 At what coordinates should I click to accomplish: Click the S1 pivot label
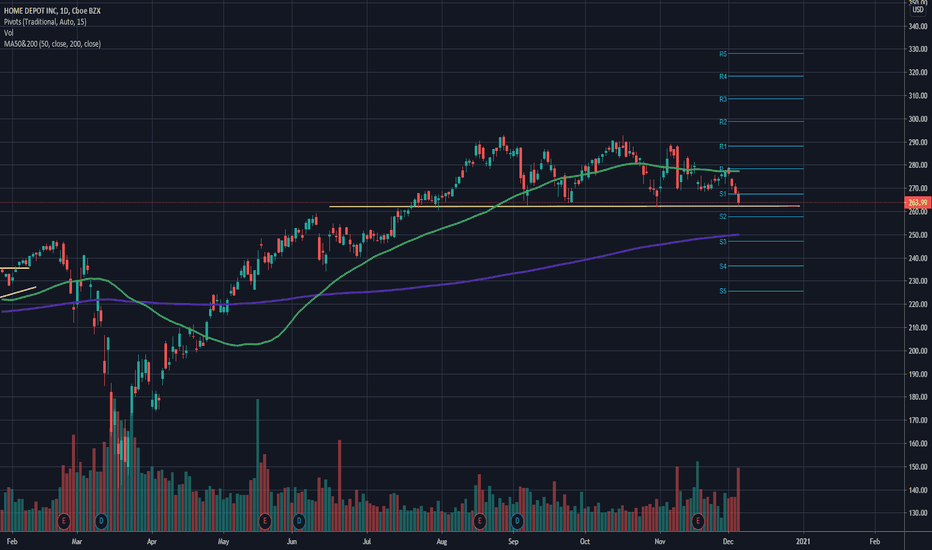pyautogui.click(x=723, y=194)
